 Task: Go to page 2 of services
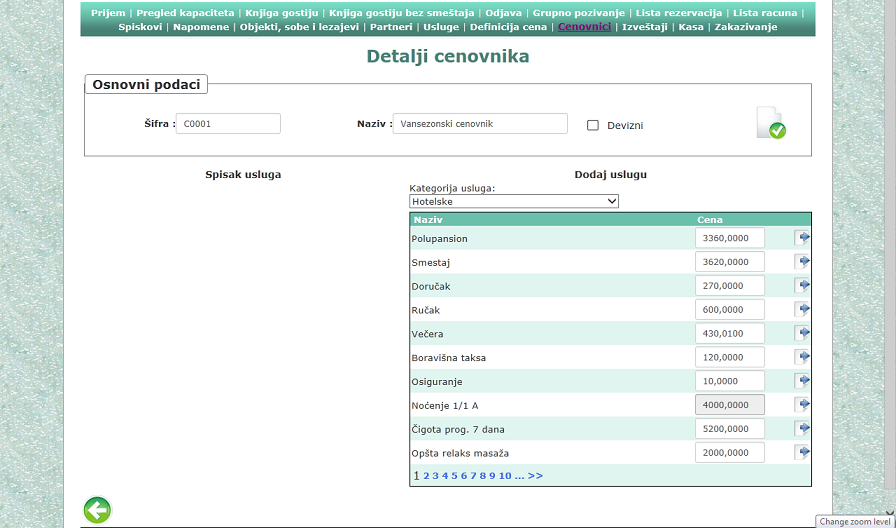426,475
